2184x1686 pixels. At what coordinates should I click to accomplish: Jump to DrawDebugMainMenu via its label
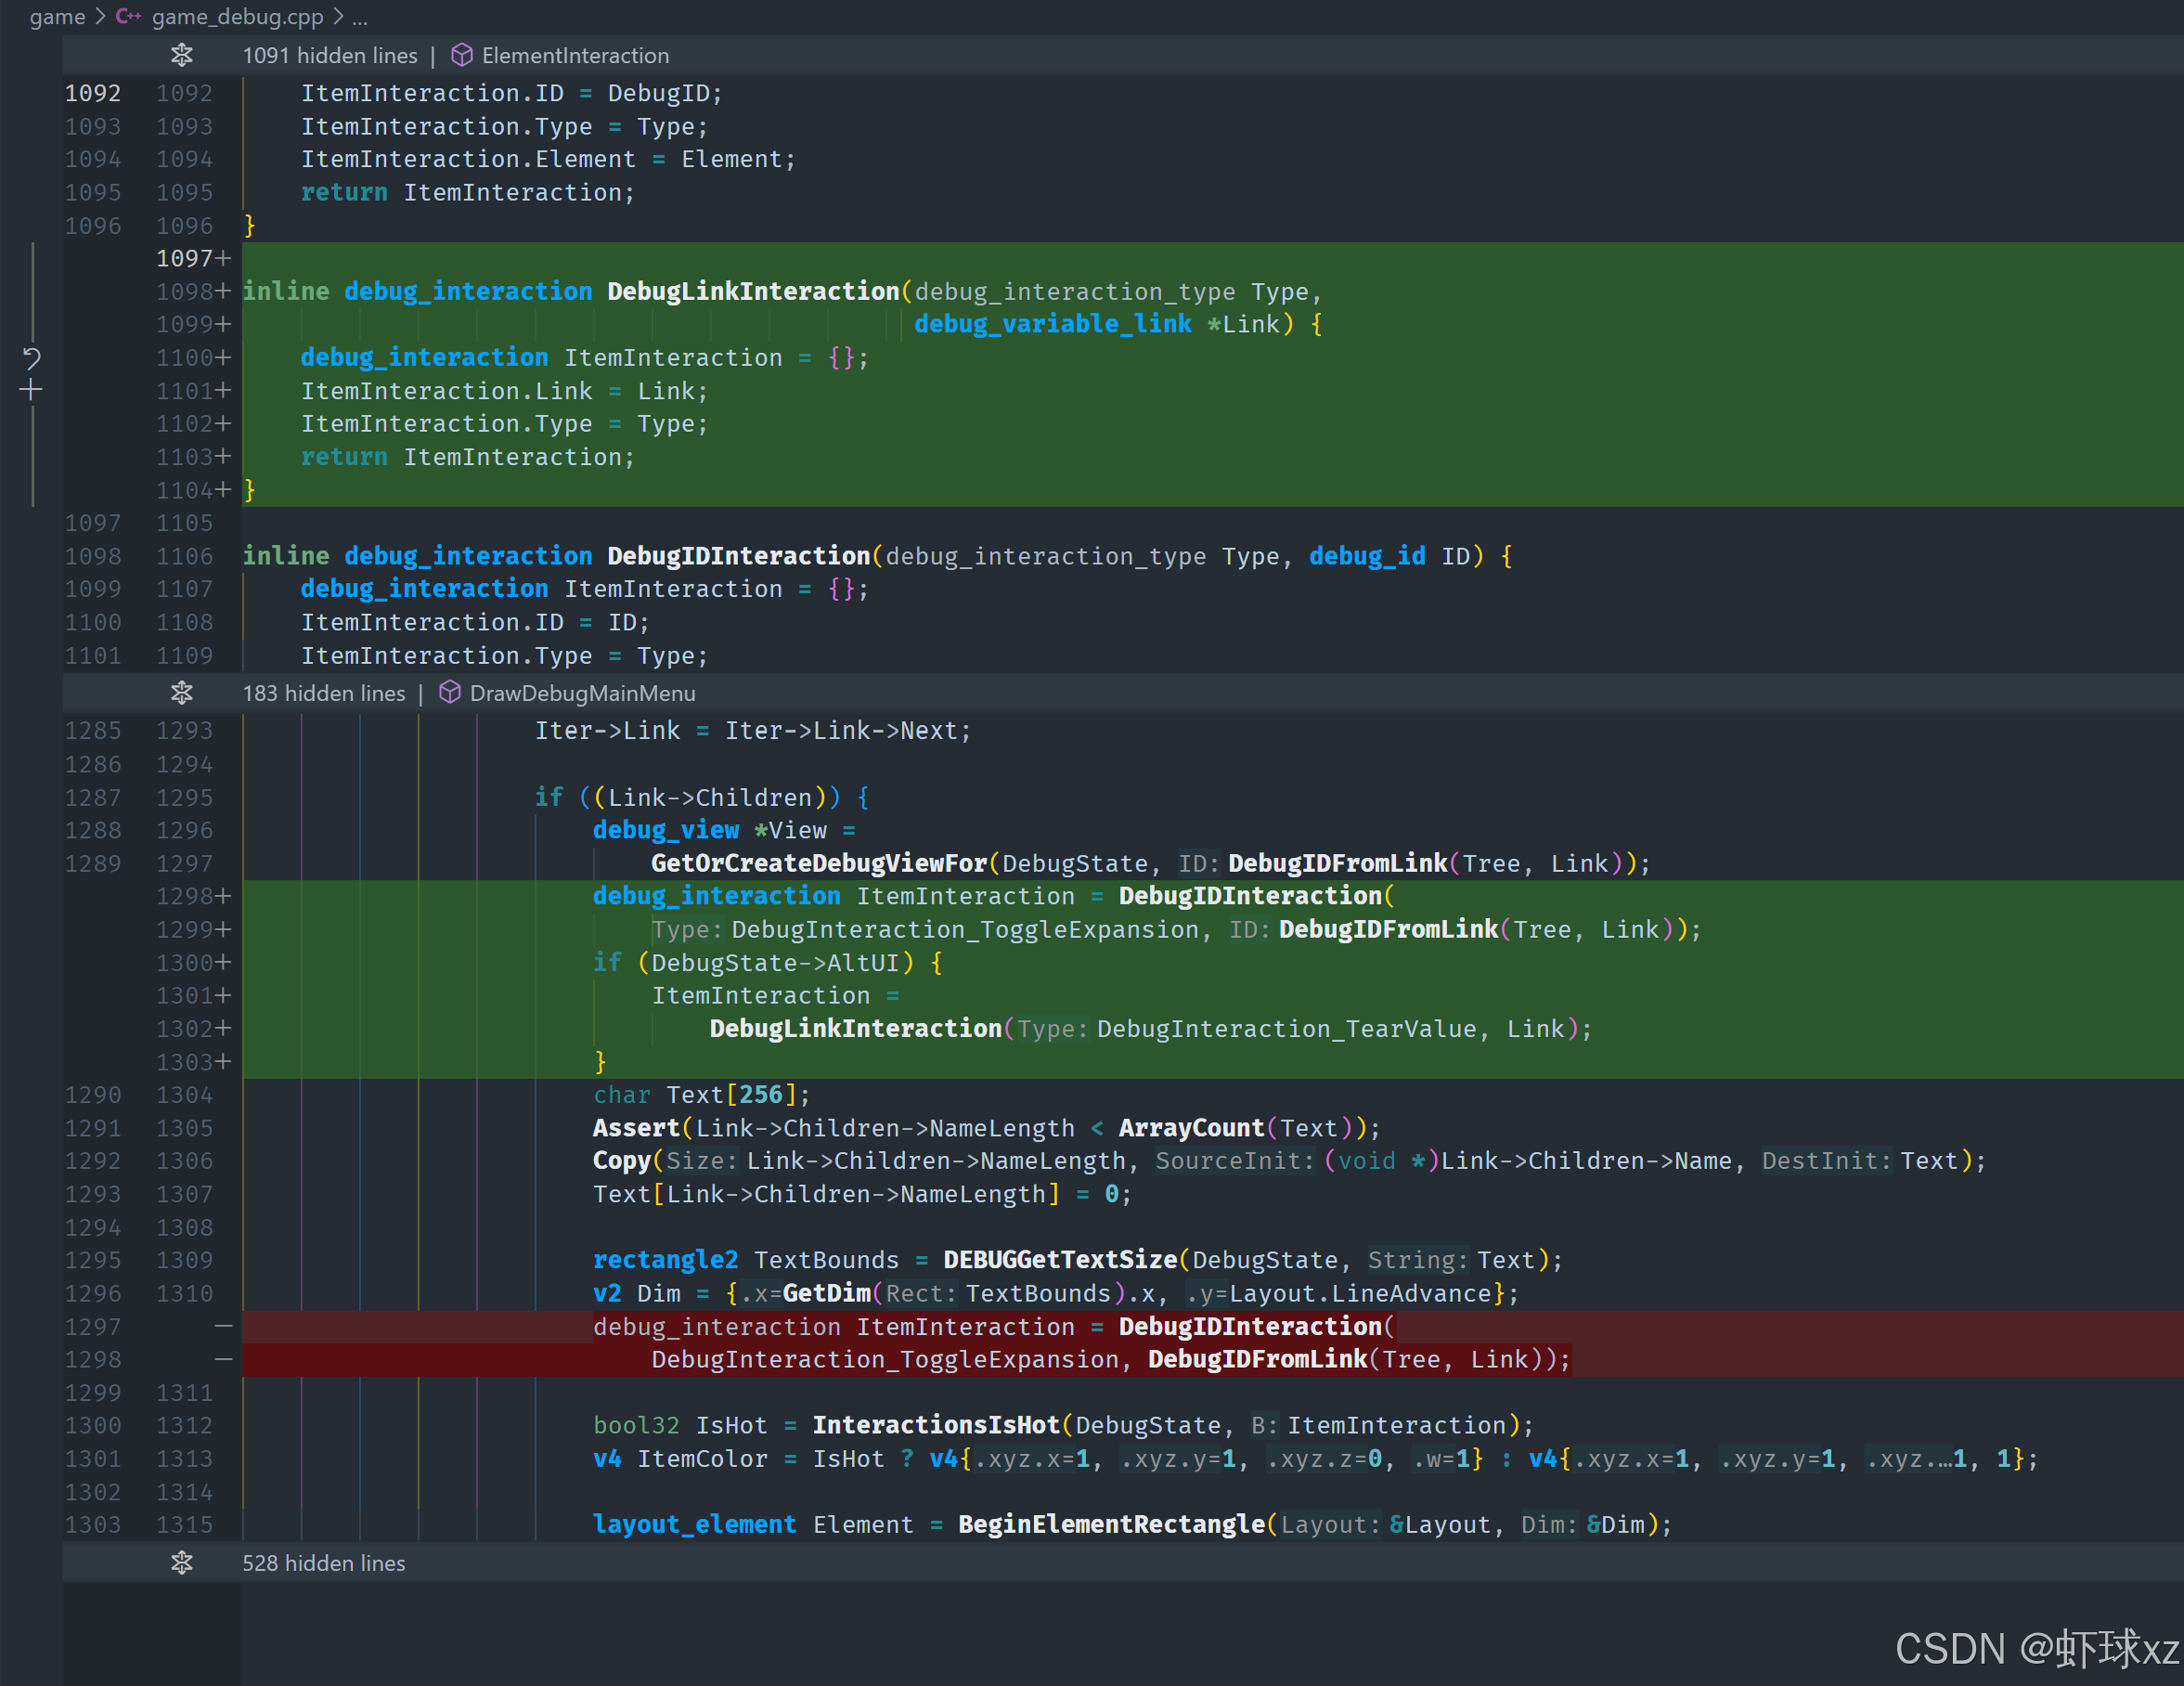(582, 692)
